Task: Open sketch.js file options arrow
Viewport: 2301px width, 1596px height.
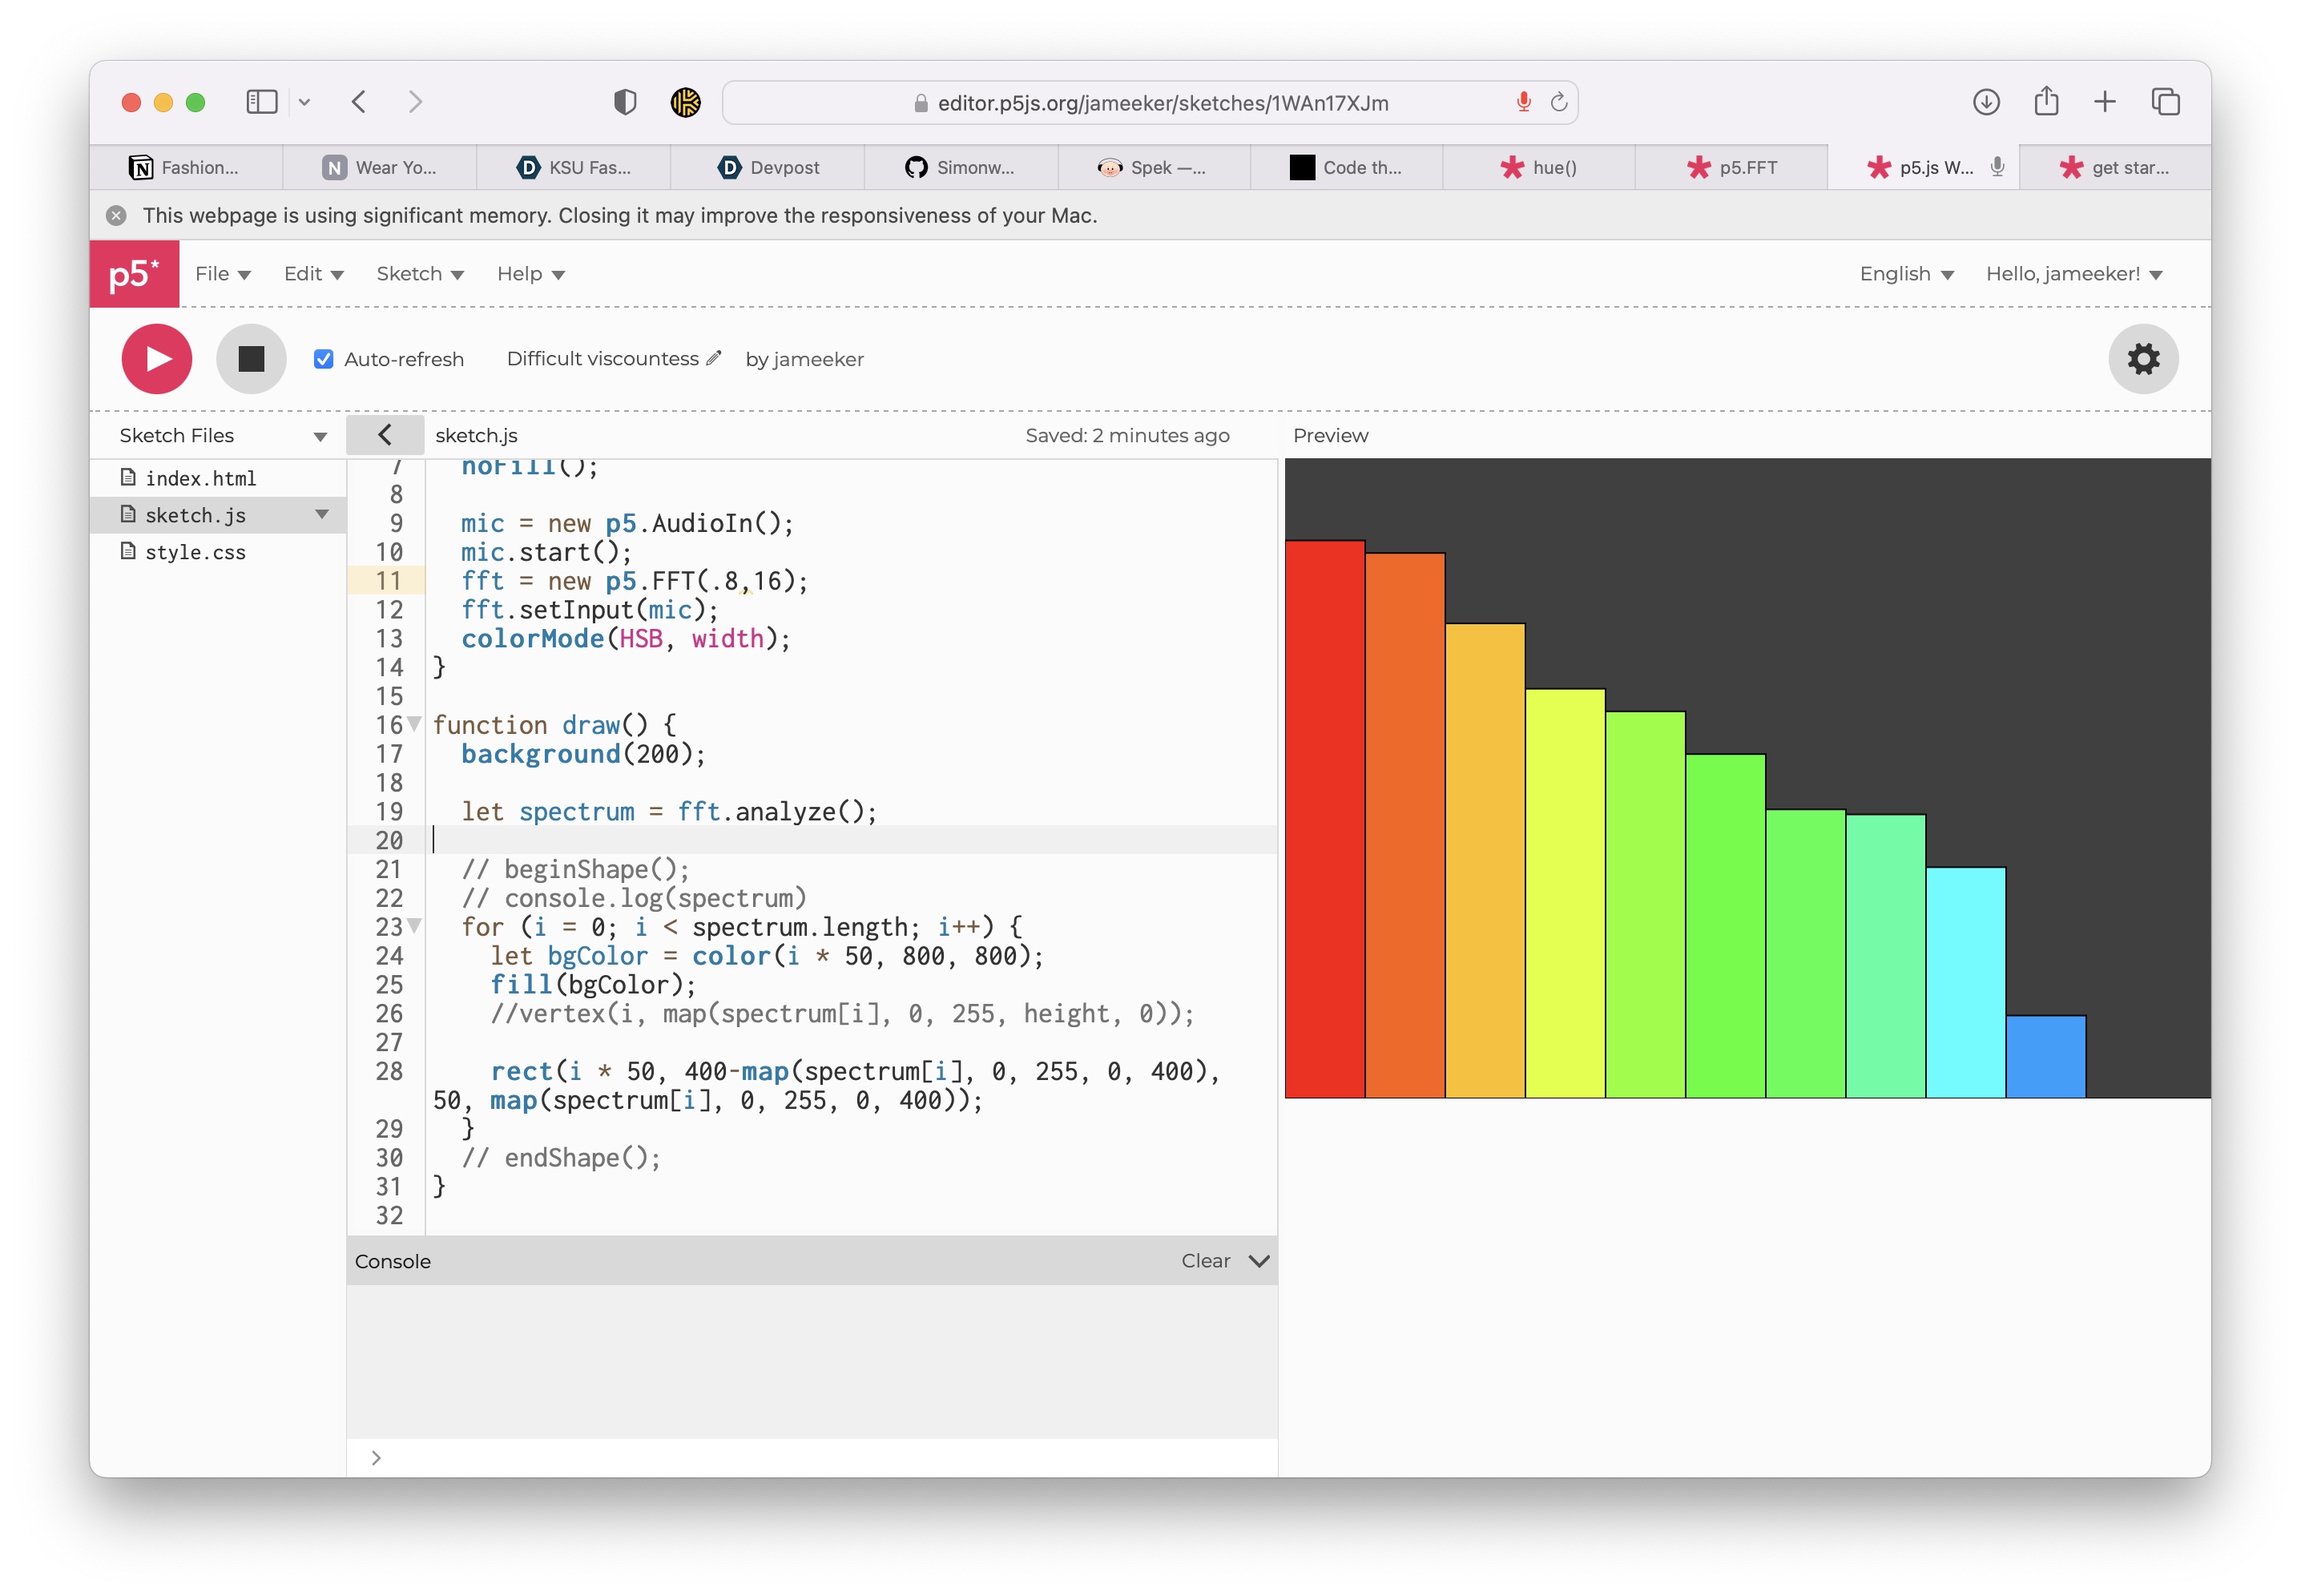Action: point(322,514)
